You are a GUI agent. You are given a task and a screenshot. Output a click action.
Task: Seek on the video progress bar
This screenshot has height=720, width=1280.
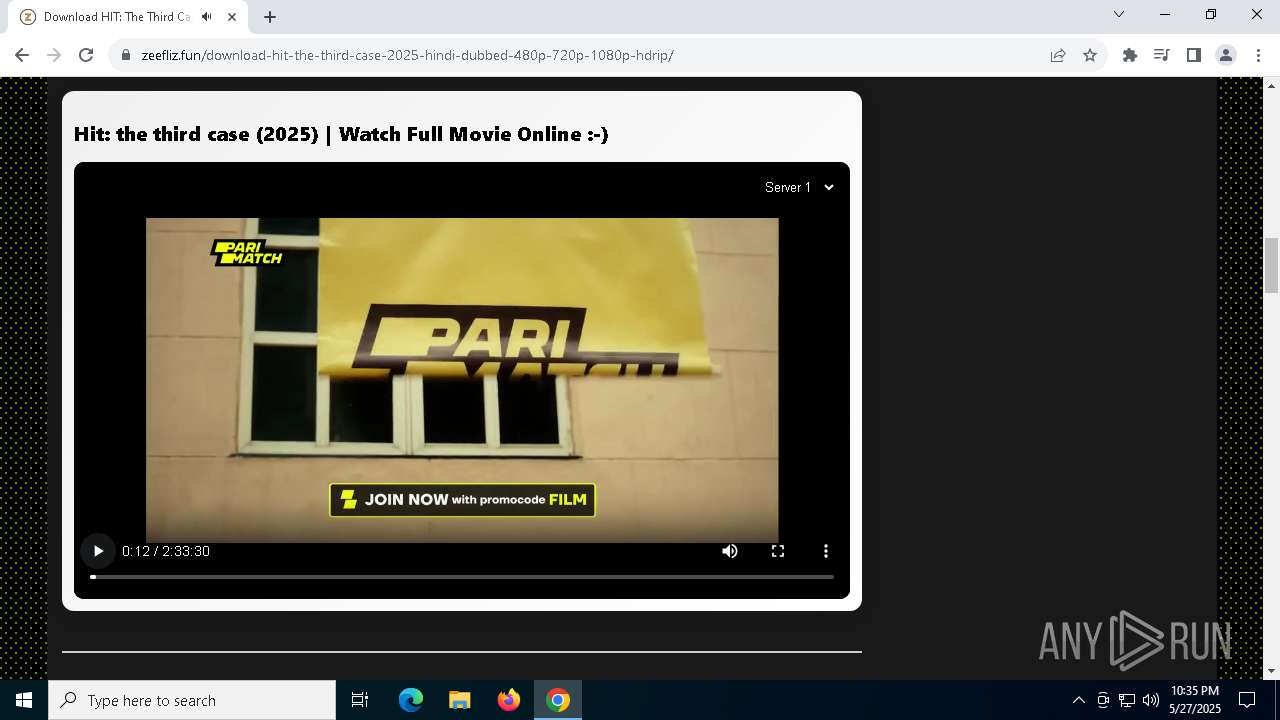(x=462, y=577)
